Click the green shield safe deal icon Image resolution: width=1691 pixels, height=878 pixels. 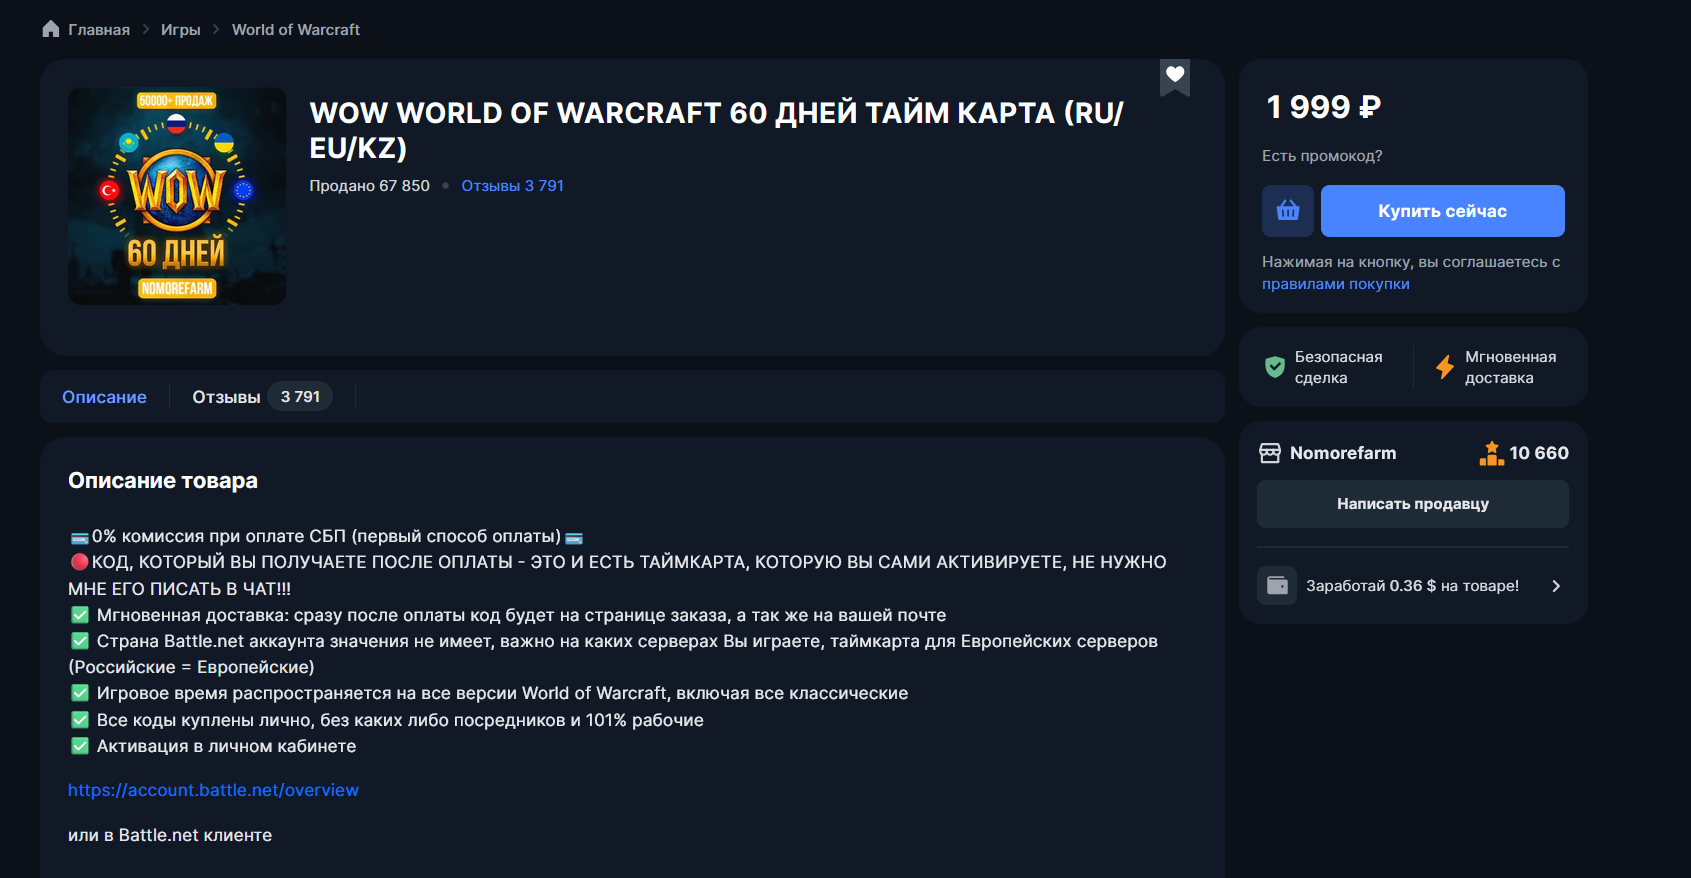(1275, 367)
